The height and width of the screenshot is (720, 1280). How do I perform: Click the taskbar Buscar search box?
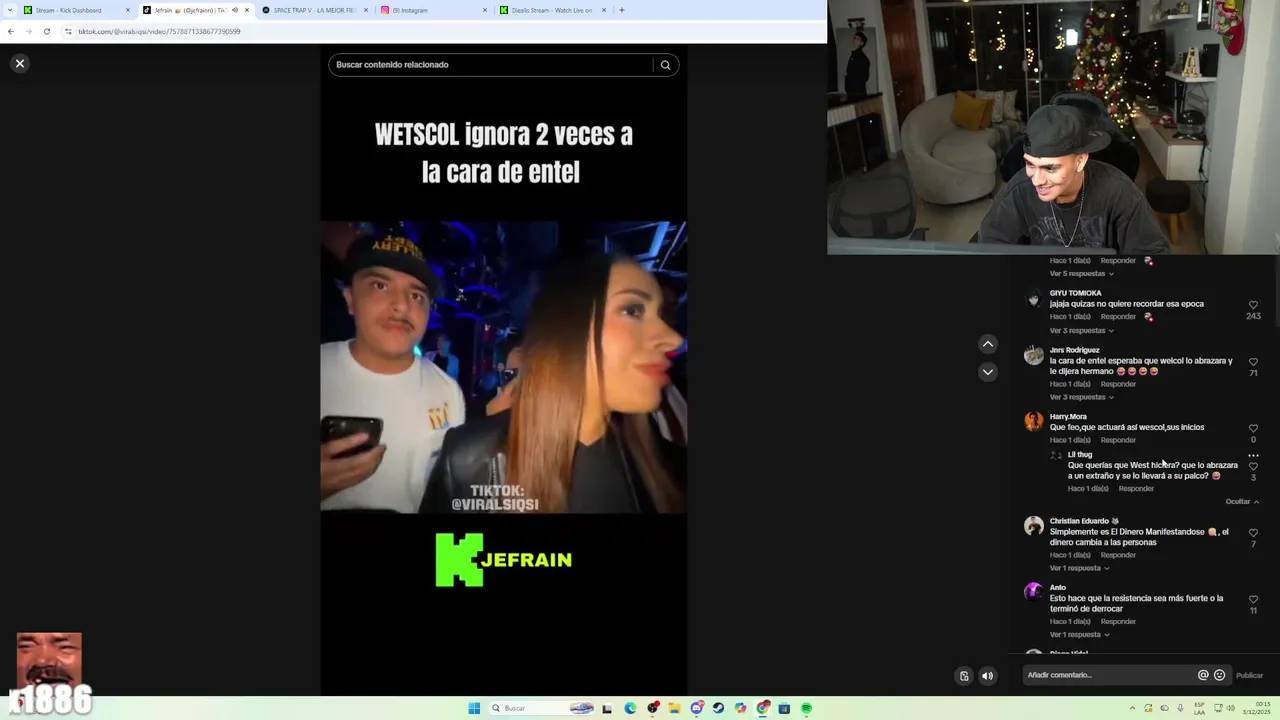(541, 708)
